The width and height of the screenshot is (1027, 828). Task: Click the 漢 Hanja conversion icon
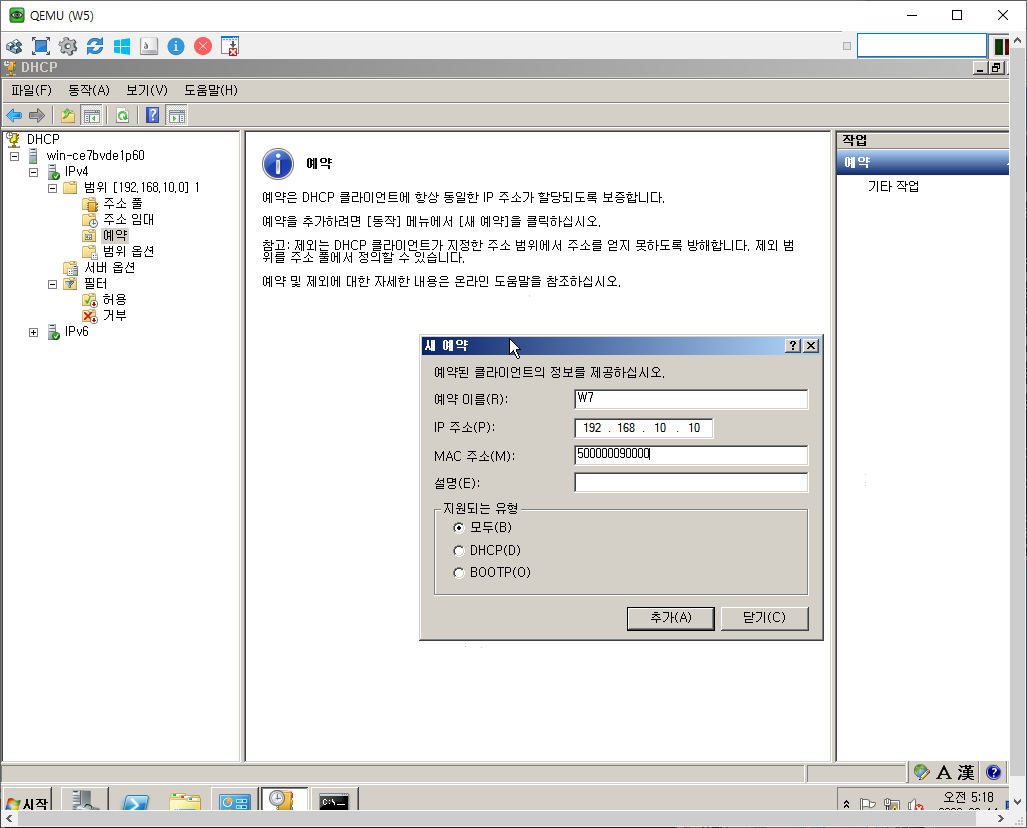(965, 773)
